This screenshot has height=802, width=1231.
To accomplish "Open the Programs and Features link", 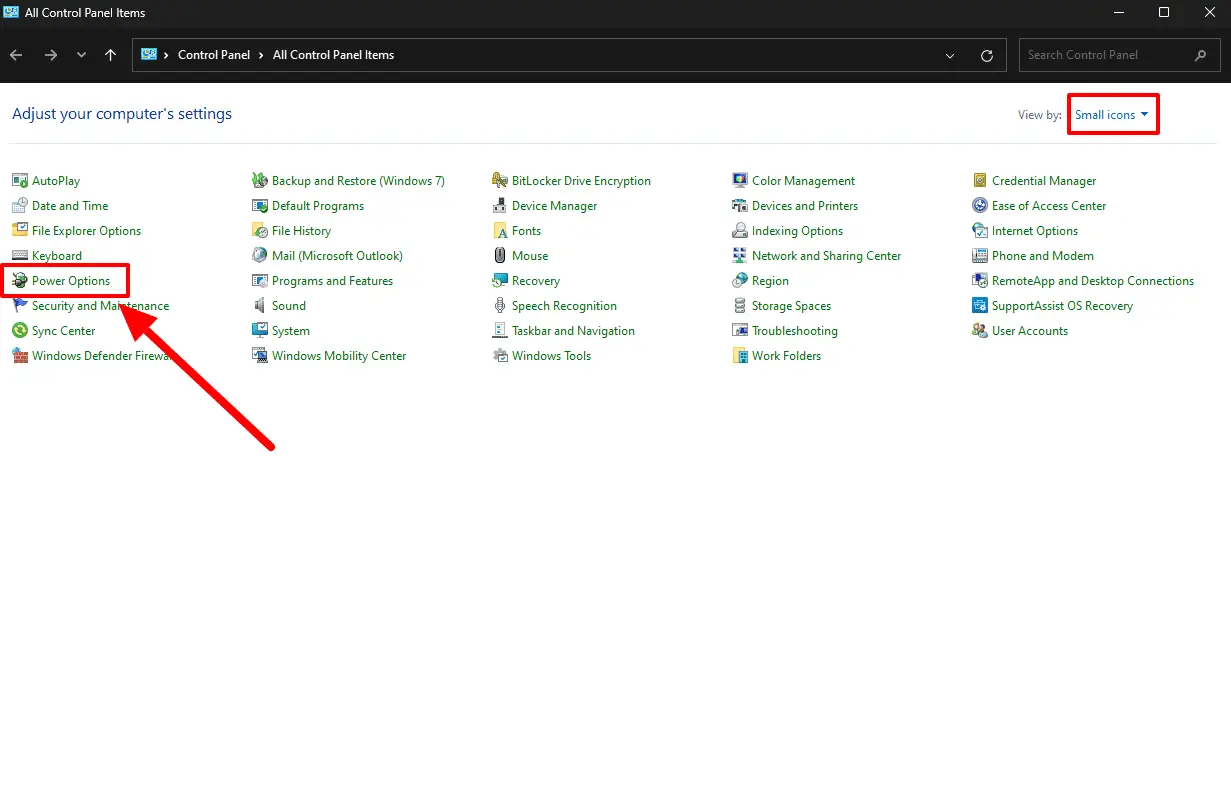I will 332,281.
